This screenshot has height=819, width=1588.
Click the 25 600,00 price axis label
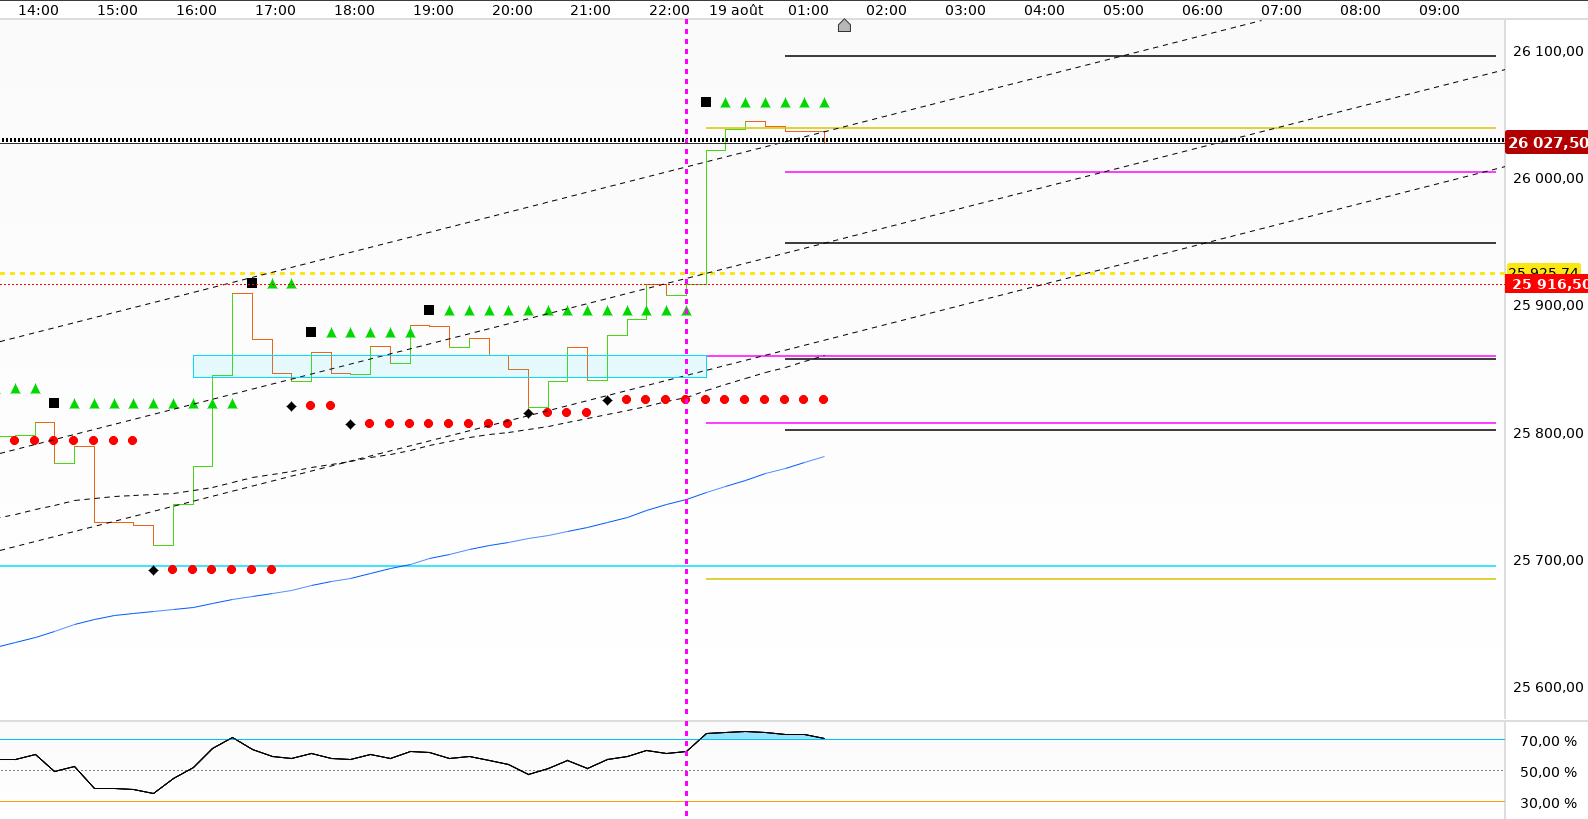coord(1548,687)
